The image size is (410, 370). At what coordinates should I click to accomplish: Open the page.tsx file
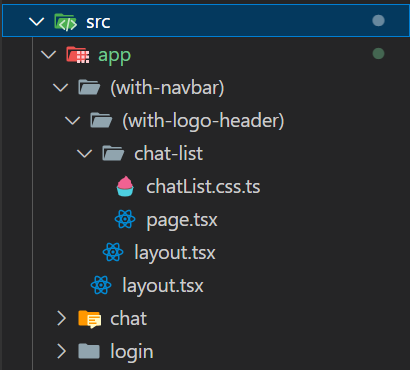click(x=182, y=220)
